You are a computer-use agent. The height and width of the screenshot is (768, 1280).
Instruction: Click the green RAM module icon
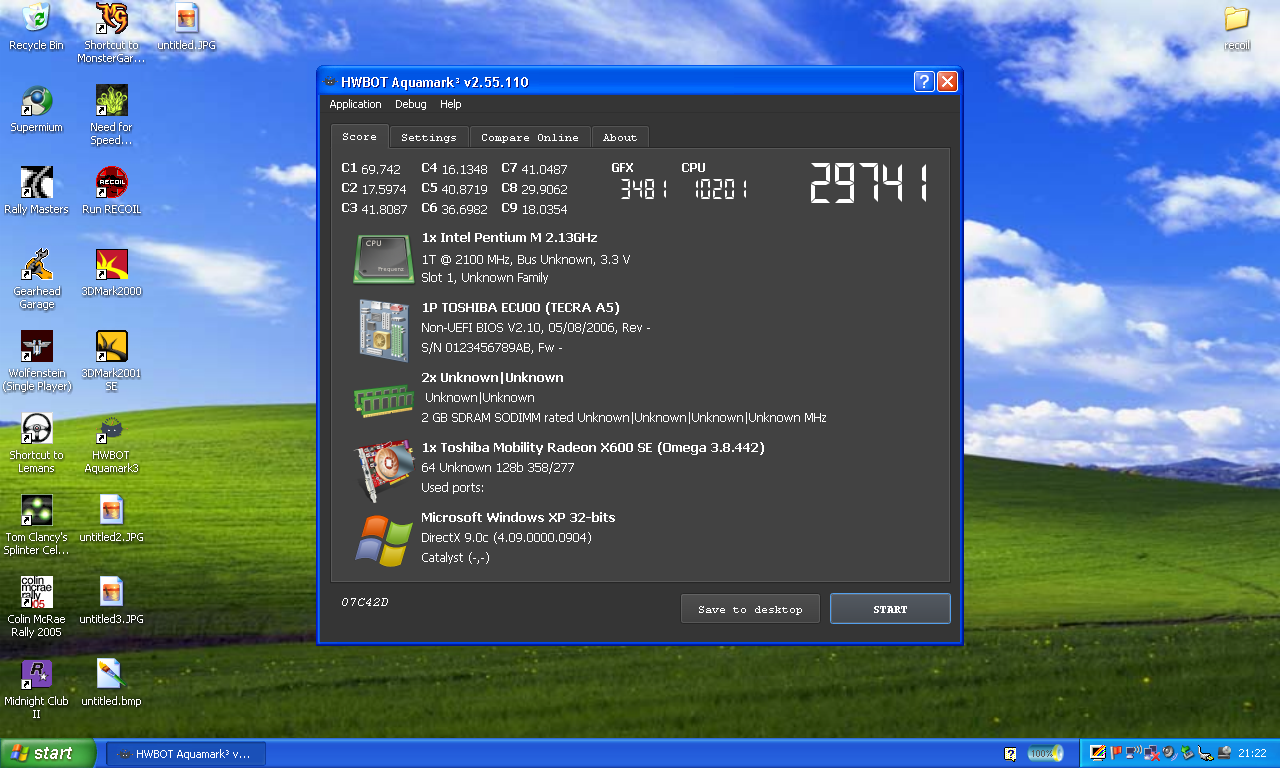click(383, 400)
